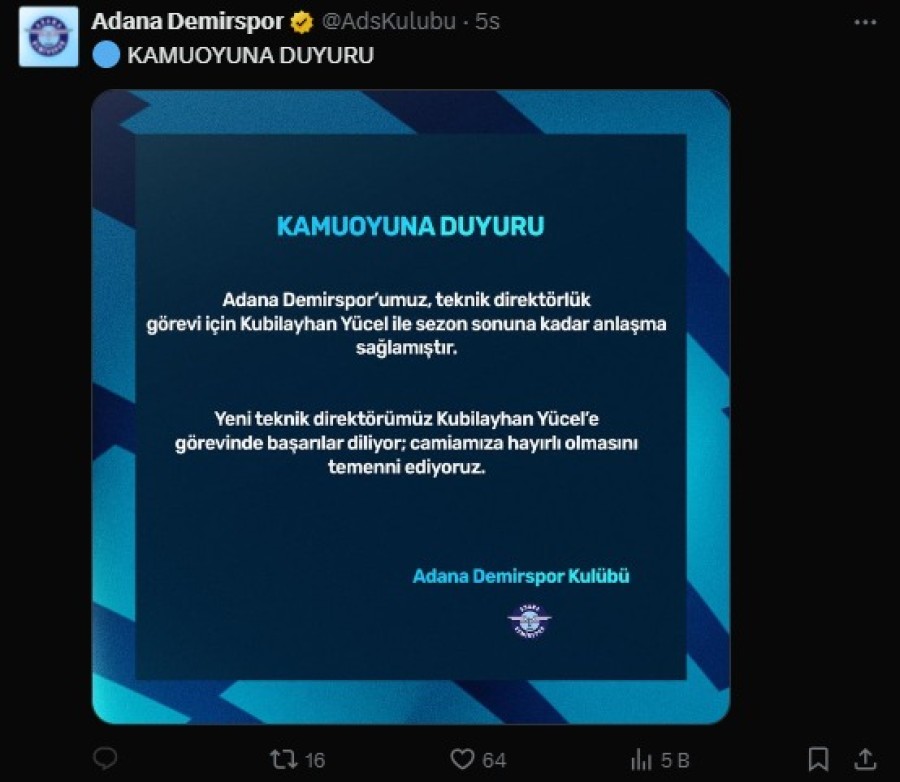
Task: Click the 5 B view count
Action: click(674, 760)
